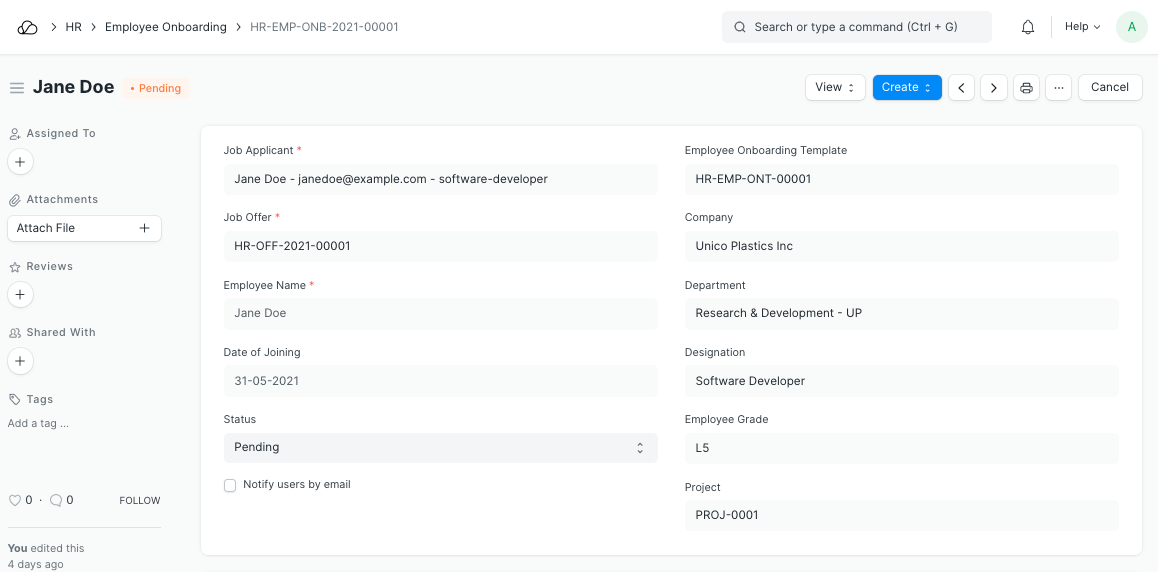Image resolution: width=1158 pixels, height=572 pixels.
Task: Open the Status dropdown showing Pending
Action: [x=440, y=448]
